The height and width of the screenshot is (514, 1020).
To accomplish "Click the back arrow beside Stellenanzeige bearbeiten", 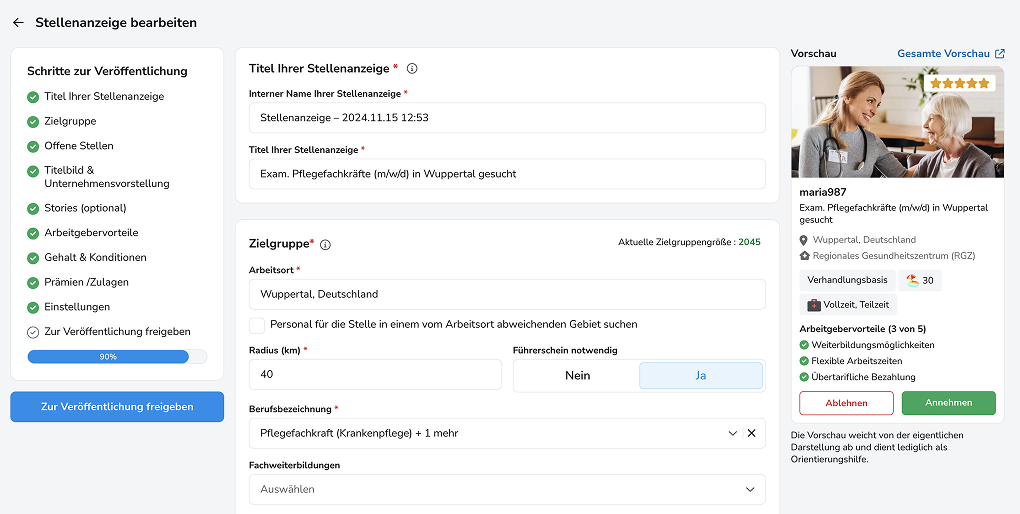I will pos(18,22).
